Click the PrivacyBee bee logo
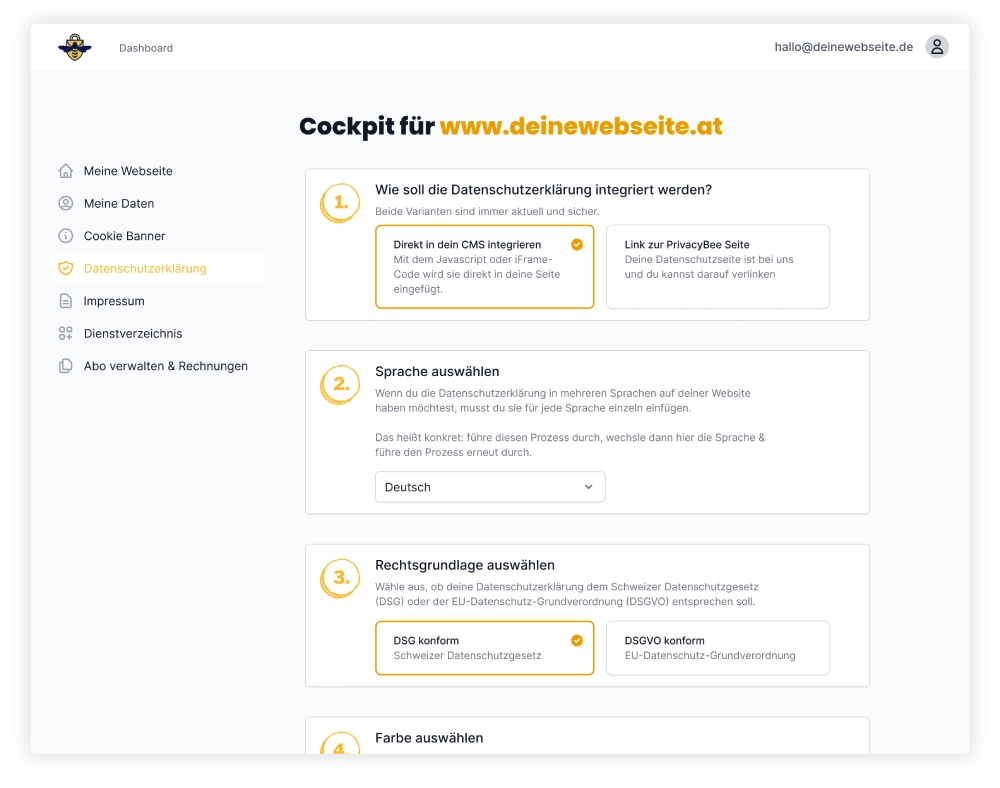Viewport: 1000px width, 788px height. pyautogui.click(x=74, y=47)
